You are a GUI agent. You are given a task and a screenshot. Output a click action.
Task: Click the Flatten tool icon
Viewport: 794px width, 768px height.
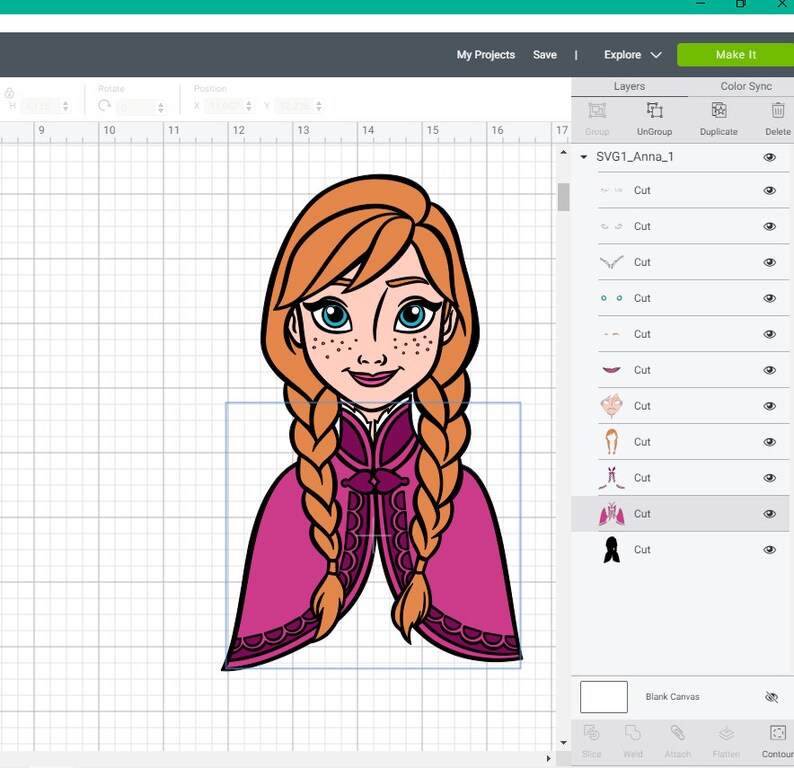click(726, 734)
